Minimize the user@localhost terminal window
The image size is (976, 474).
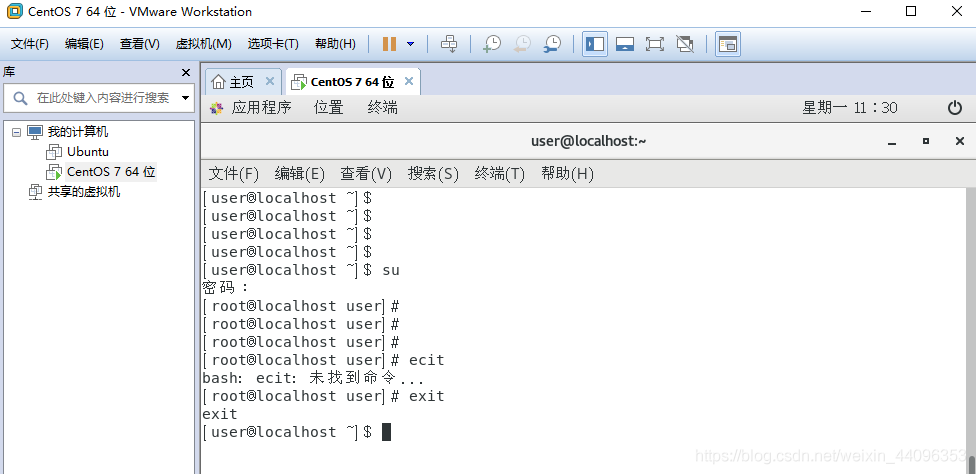[892, 142]
